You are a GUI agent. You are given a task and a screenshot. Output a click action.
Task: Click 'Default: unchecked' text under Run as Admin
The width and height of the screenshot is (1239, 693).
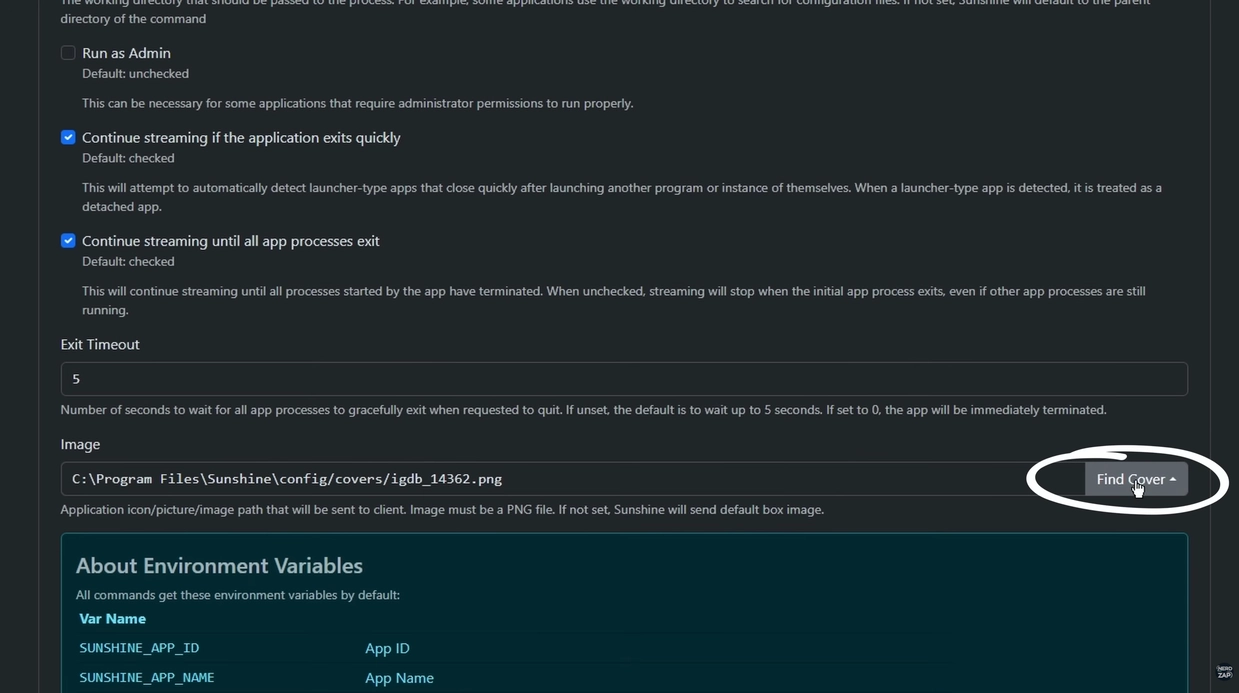[135, 74]
